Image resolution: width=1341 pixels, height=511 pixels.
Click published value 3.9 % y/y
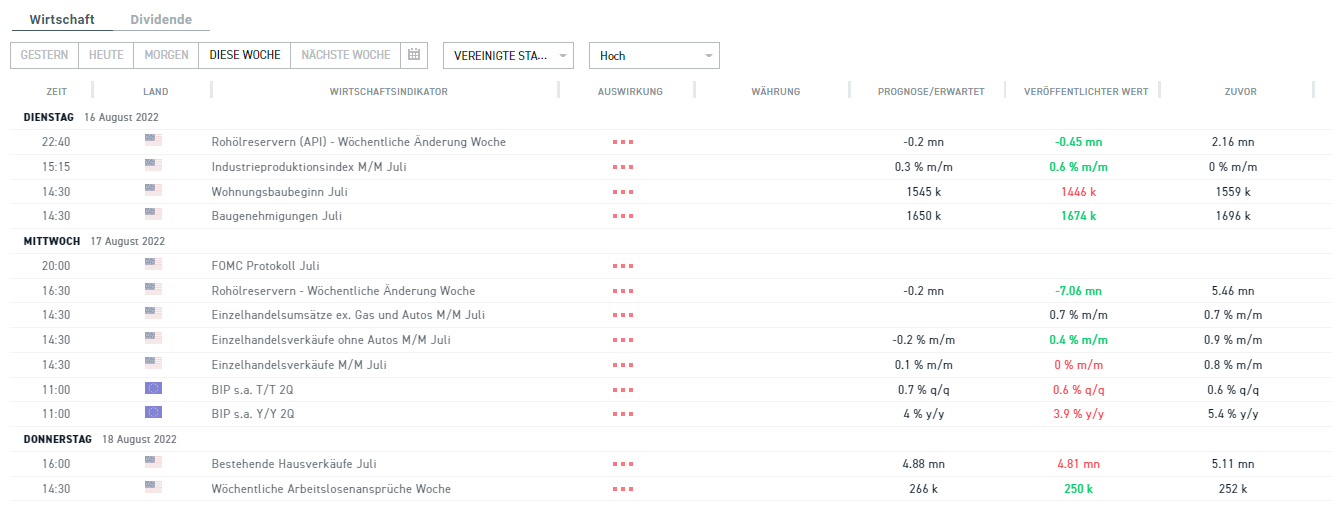pyautogui.click(x=1079, y=414)
